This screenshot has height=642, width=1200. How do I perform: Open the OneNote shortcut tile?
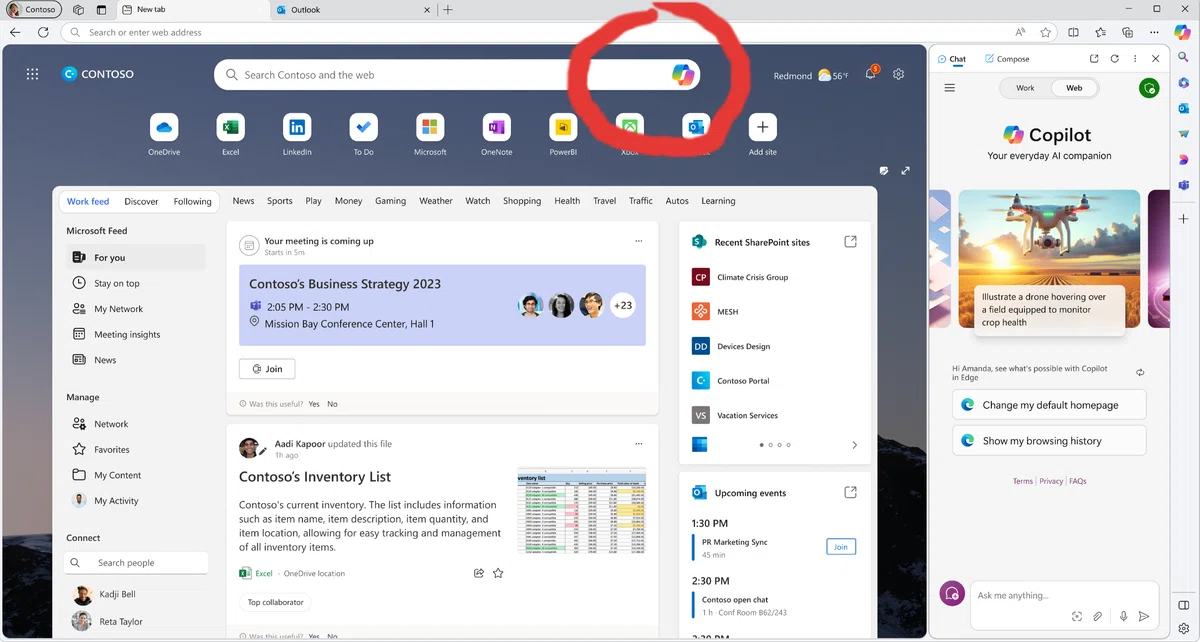click(496, 127)
